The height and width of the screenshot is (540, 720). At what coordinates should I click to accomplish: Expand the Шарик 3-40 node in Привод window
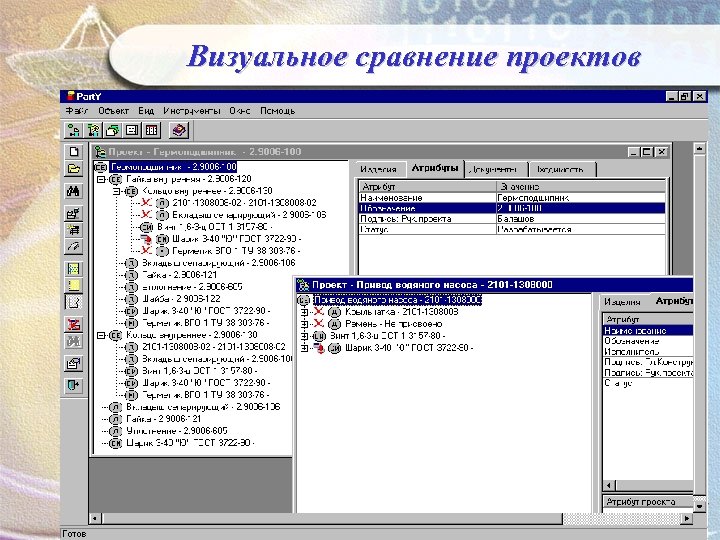coord(304,348)
